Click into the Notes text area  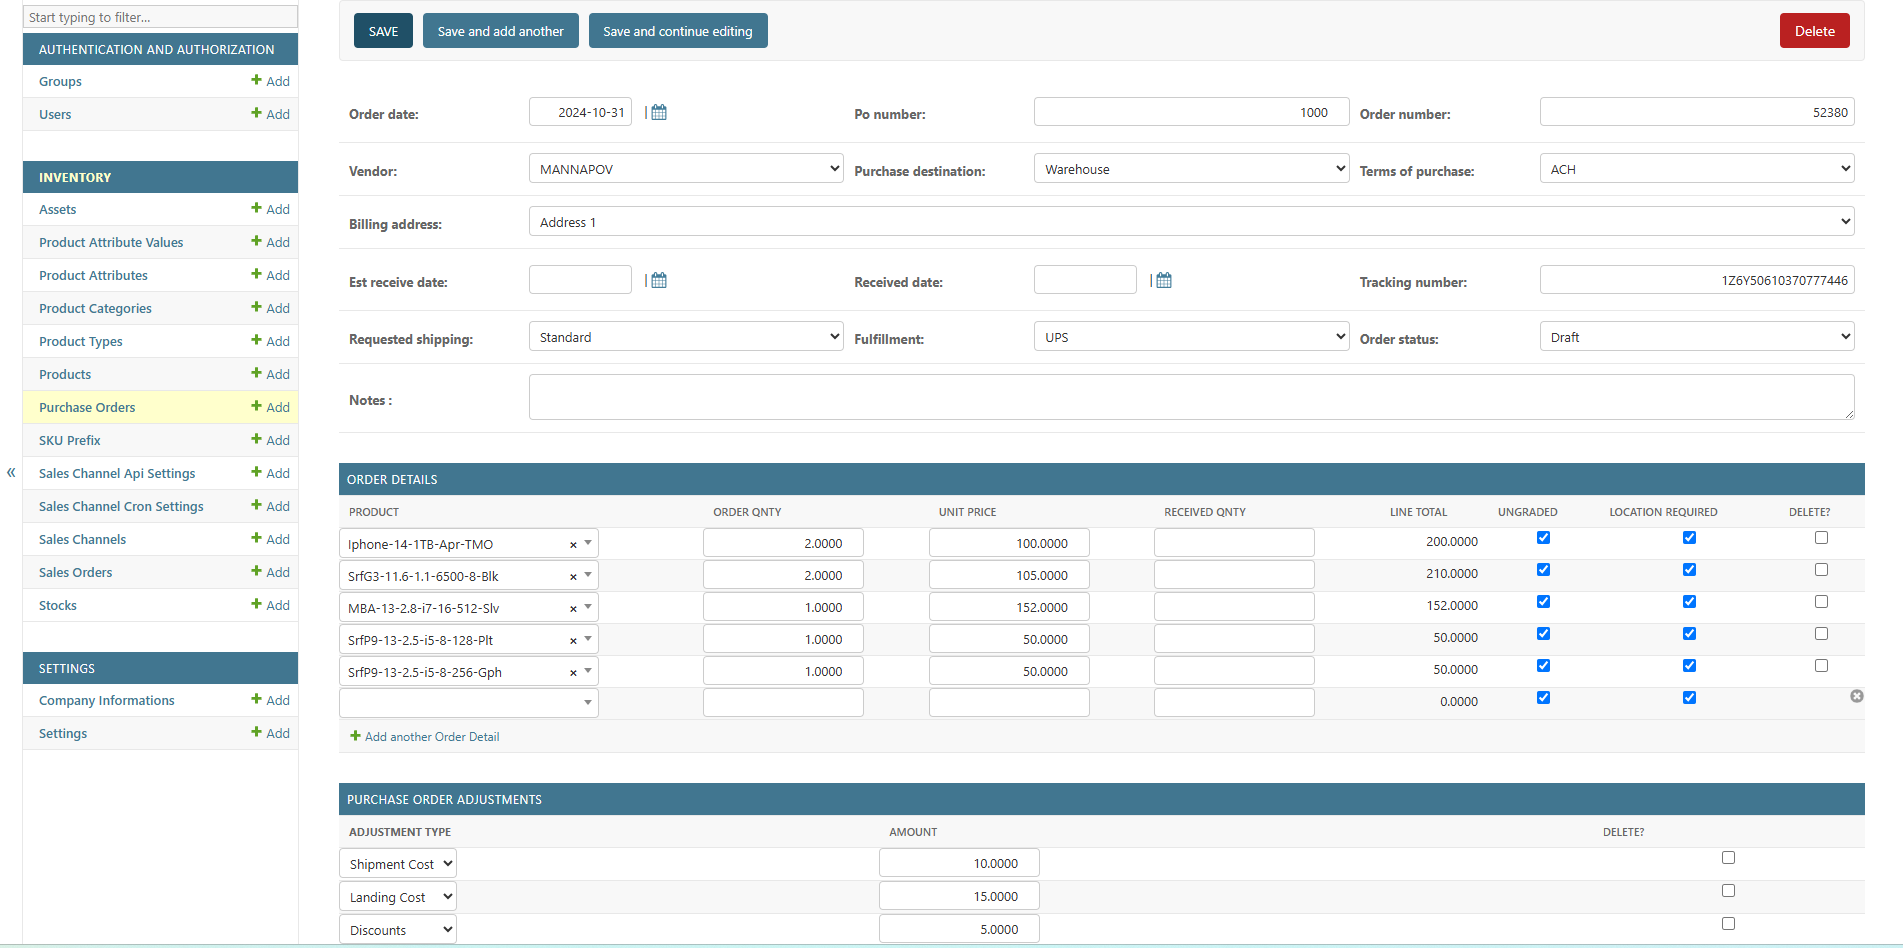[x=1191, y=397]
